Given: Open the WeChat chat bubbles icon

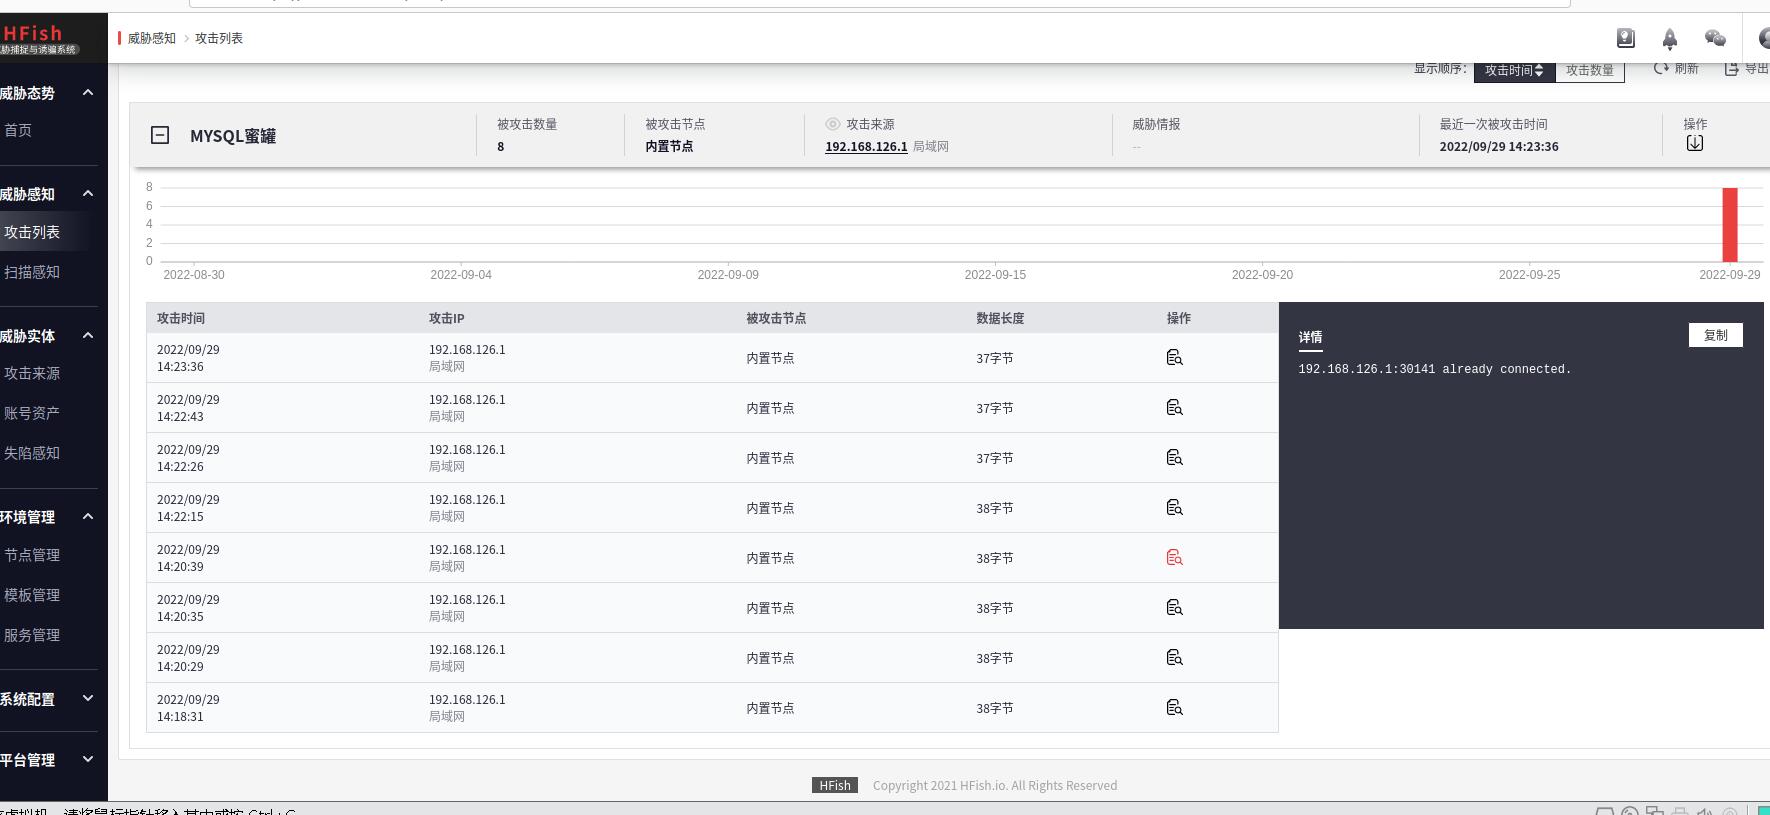Looking at the screenshot, I should (x=1715, y=38).
